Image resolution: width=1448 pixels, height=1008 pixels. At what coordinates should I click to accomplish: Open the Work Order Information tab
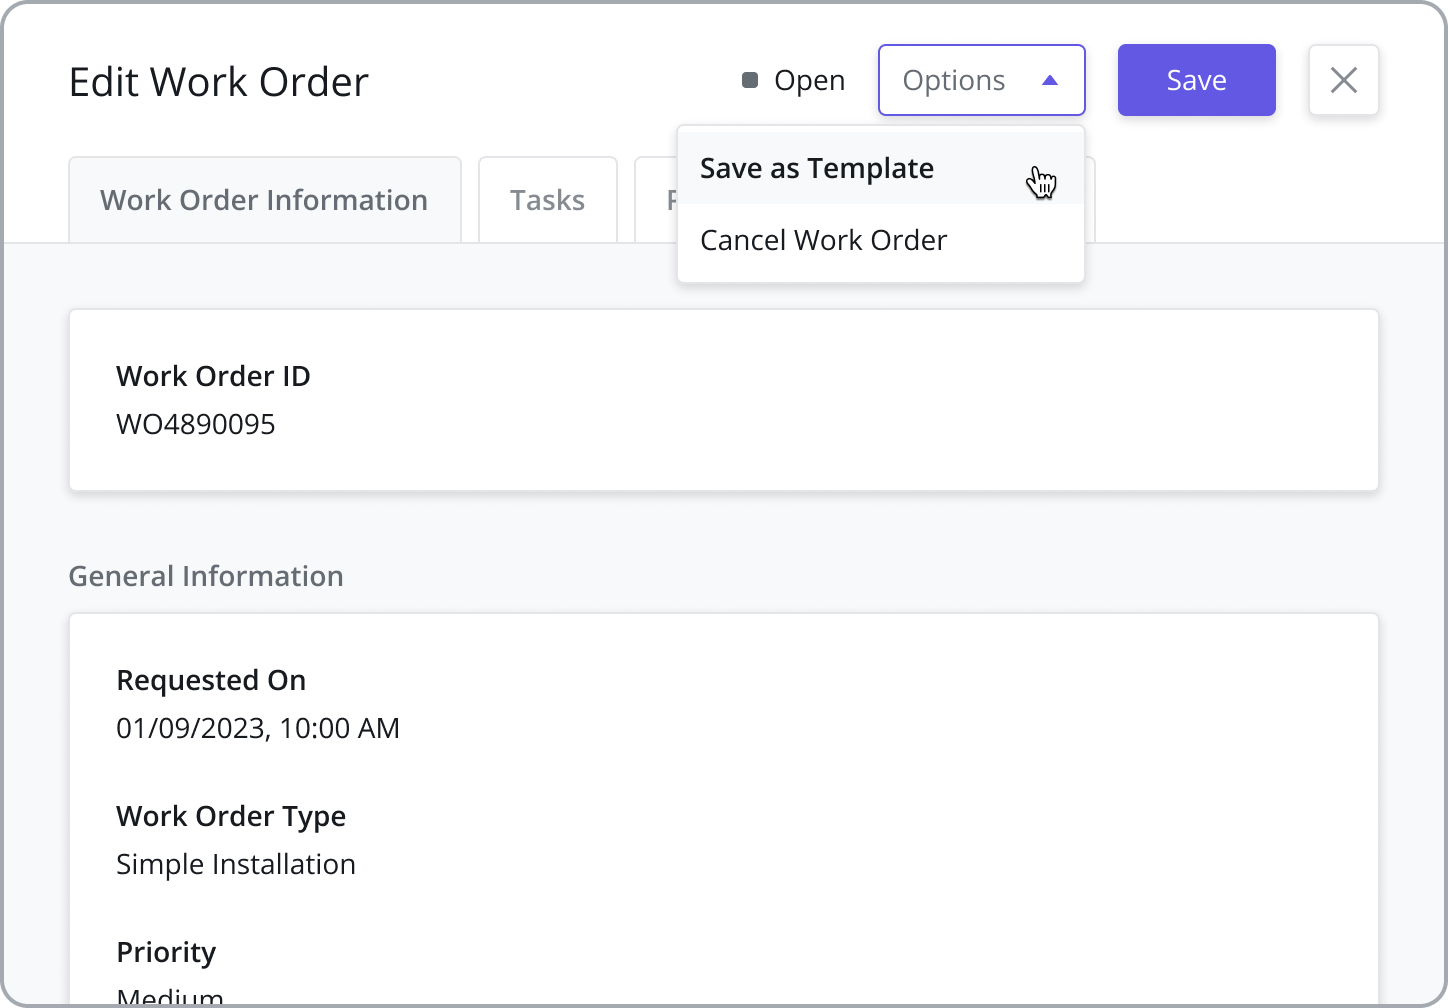pos(264,200)
